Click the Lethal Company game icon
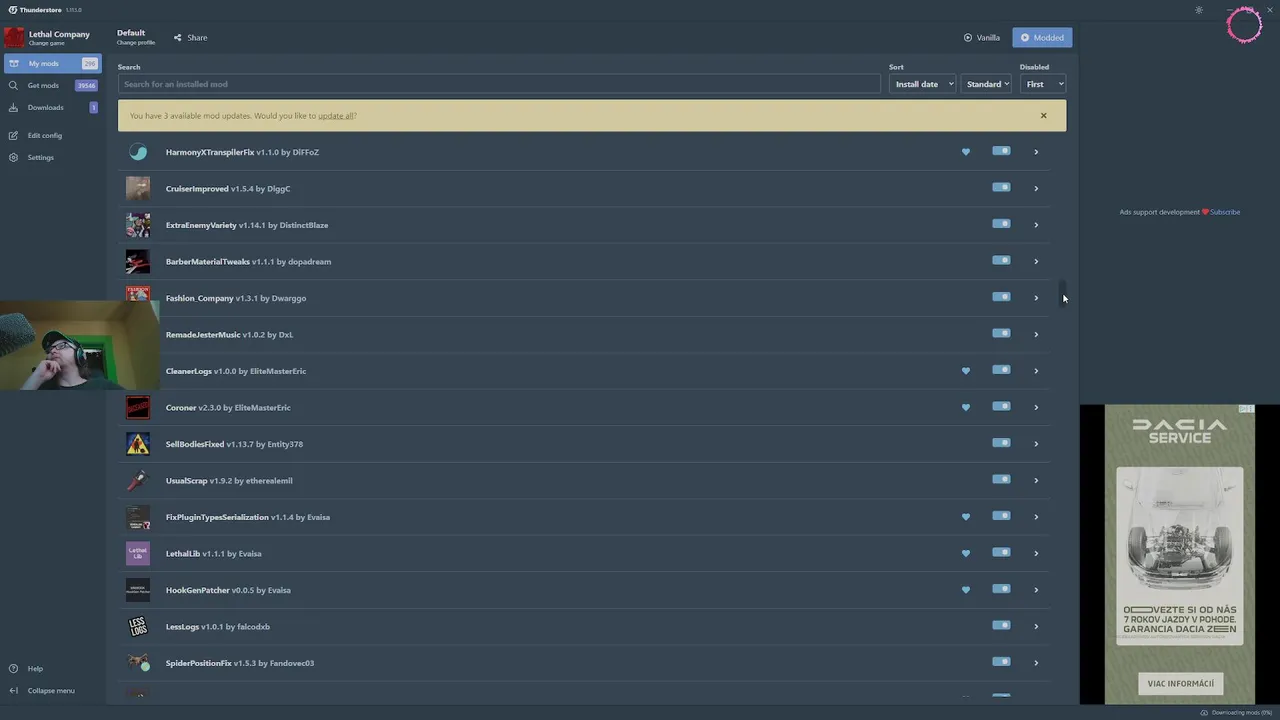Screen dimensions: 1280x720 (14, 38)
